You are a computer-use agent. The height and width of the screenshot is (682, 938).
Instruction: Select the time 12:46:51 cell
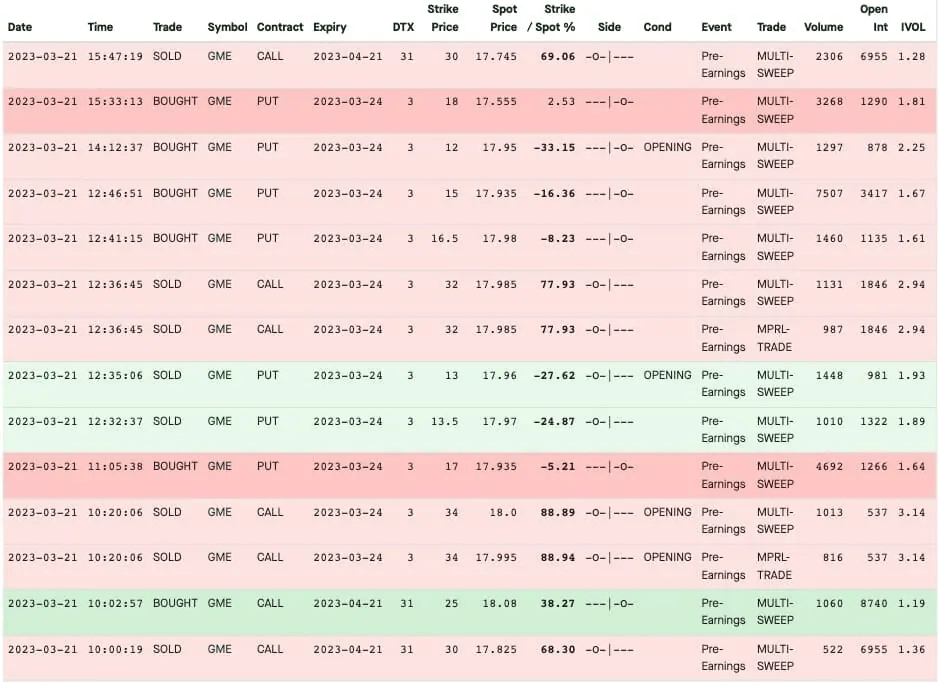115,193
